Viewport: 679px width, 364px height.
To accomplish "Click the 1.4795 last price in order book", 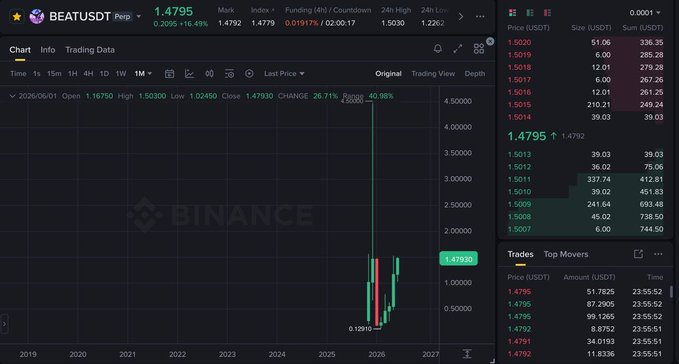I will tap(527, 136).
